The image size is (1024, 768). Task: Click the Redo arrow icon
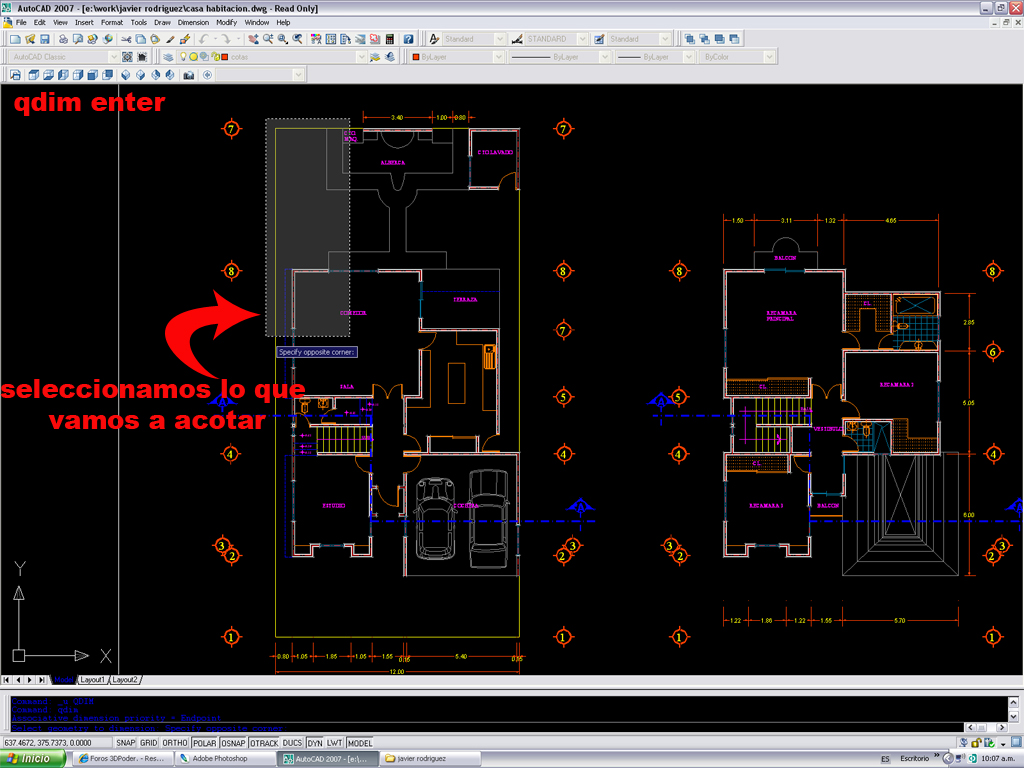pyautogui.click(x=225, y=39)
